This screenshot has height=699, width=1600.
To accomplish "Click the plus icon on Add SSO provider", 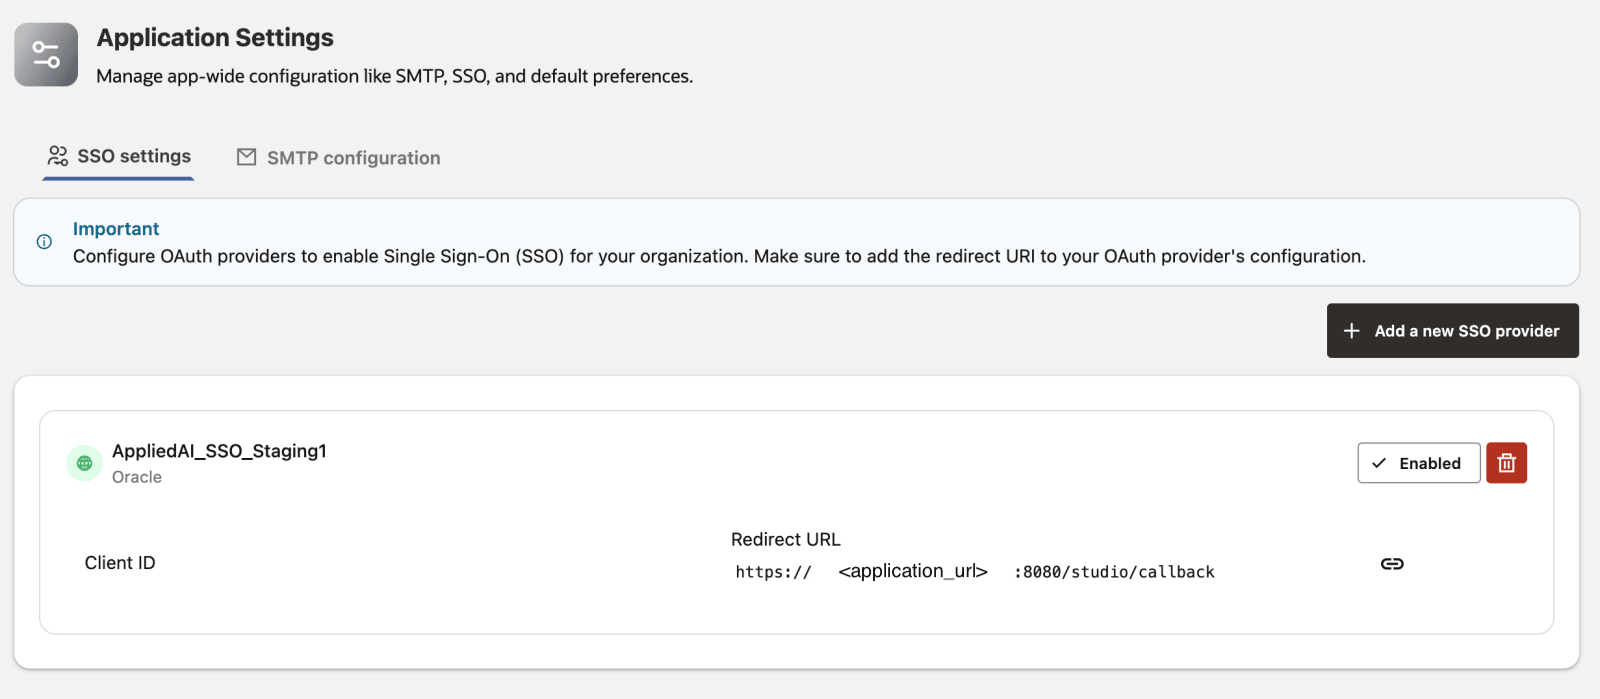I will tap(1352, 330).
